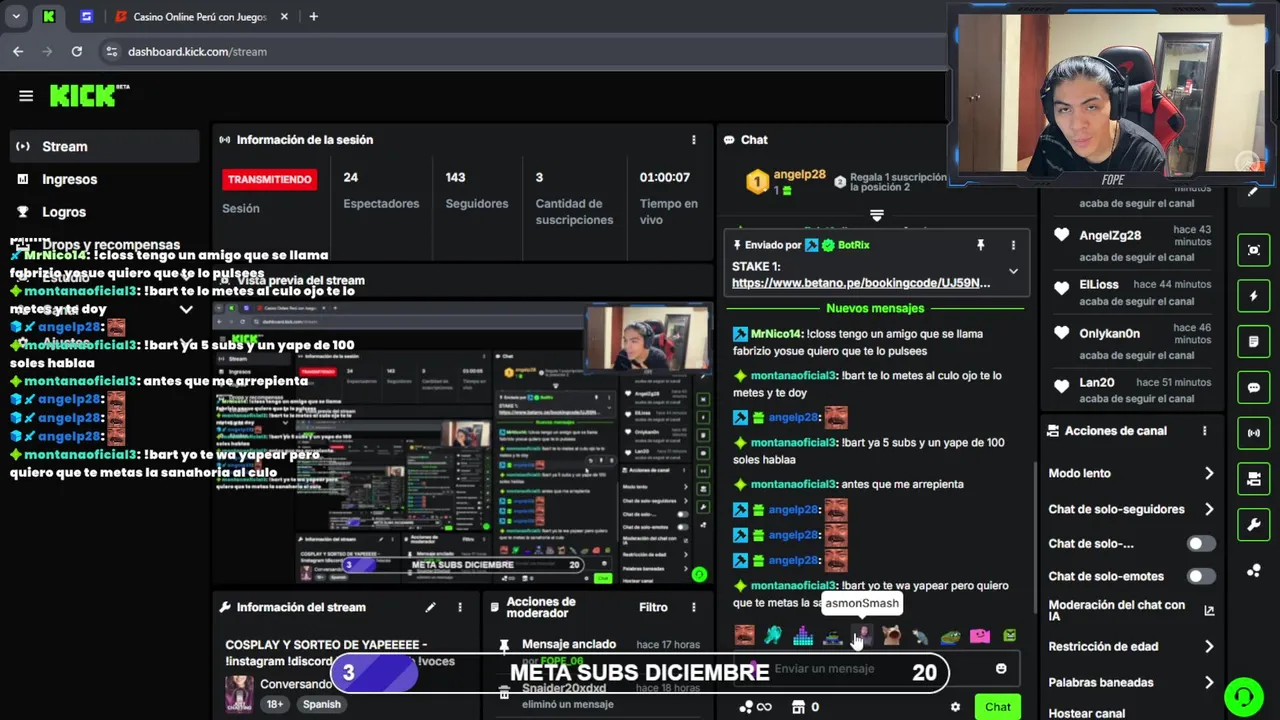Open Acciones de canal three-dot menu

[x=1204, y=431]
